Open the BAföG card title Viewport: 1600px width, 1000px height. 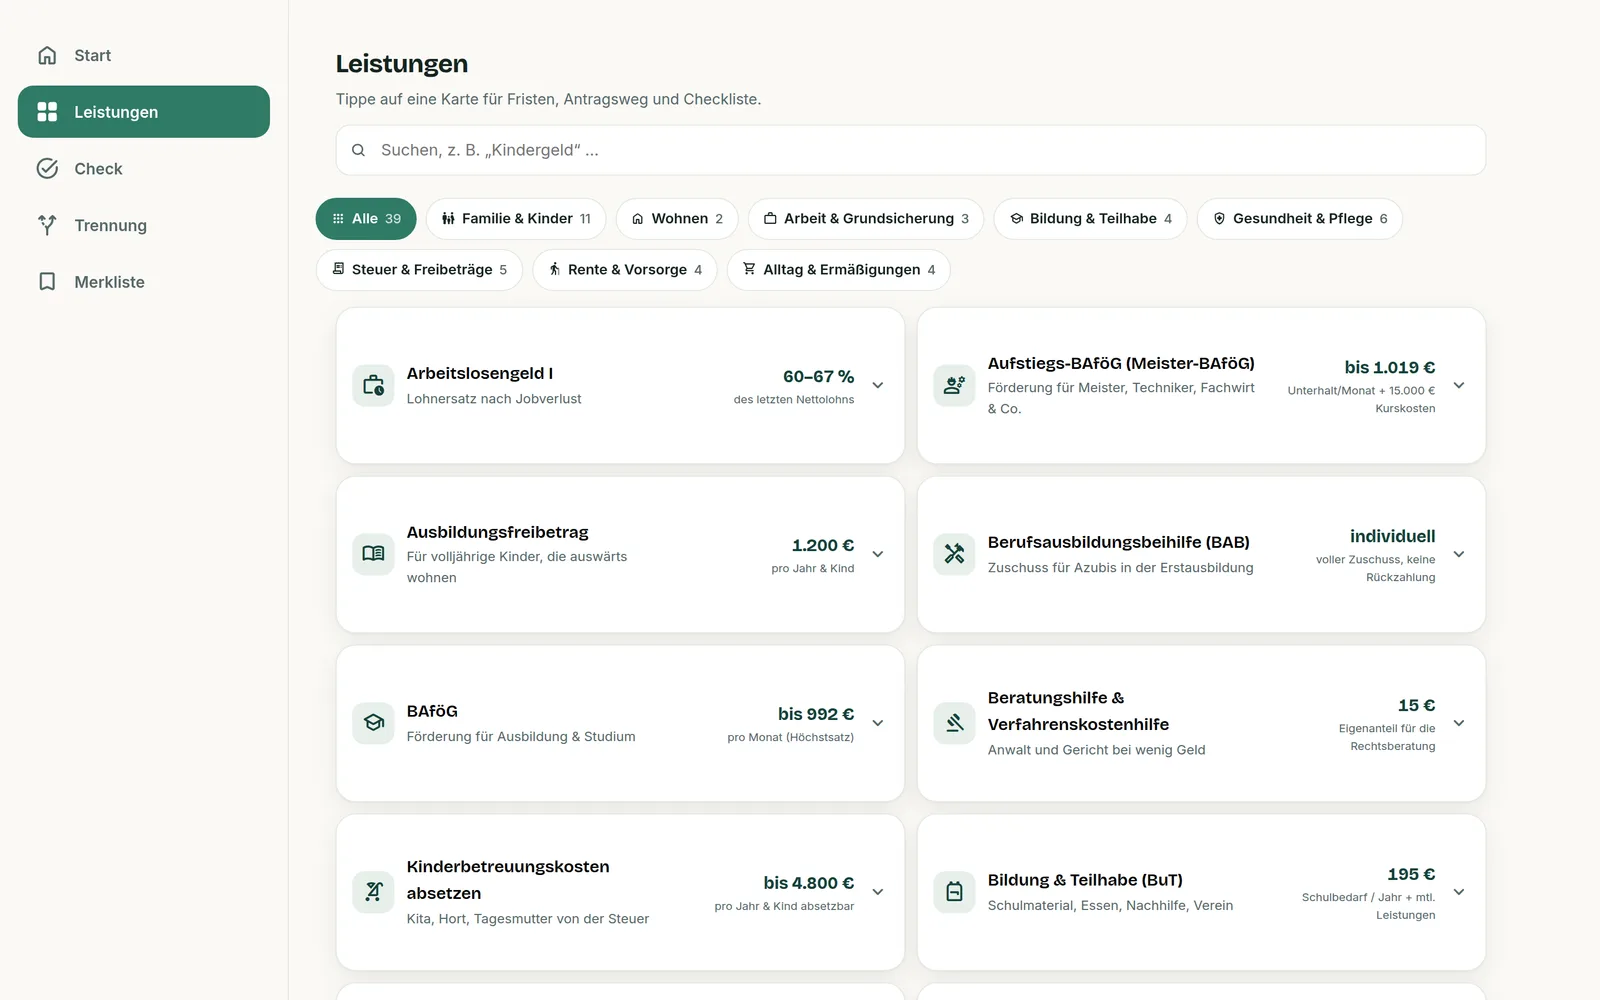[432, 711]
